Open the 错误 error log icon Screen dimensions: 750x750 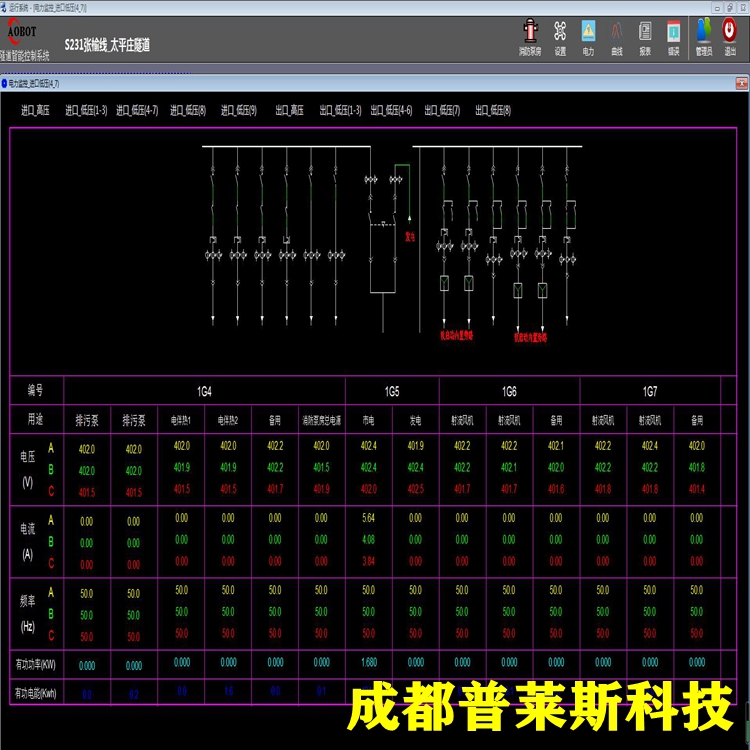pos(673,37)
